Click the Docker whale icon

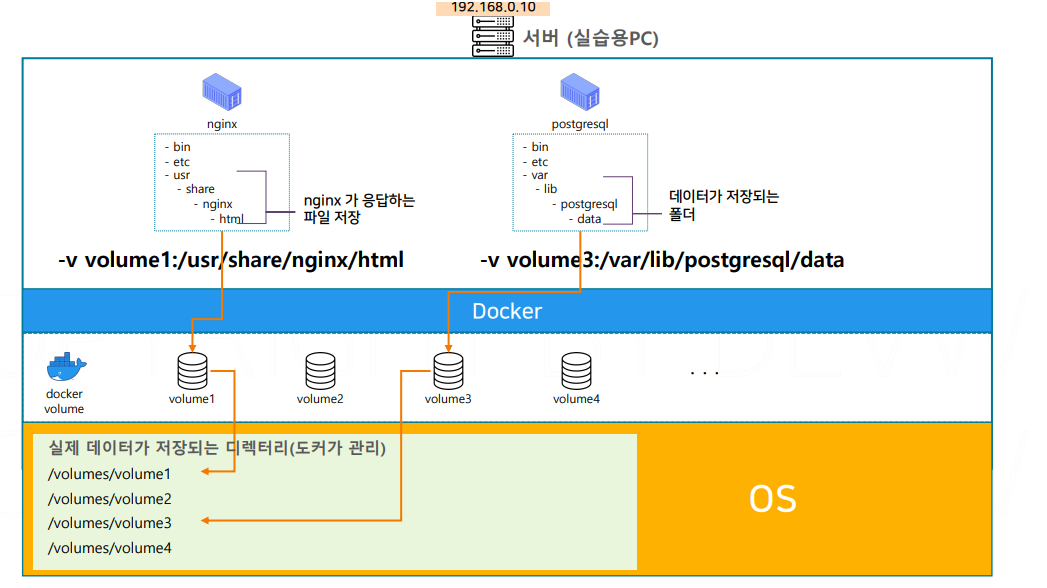coord(66,367)
